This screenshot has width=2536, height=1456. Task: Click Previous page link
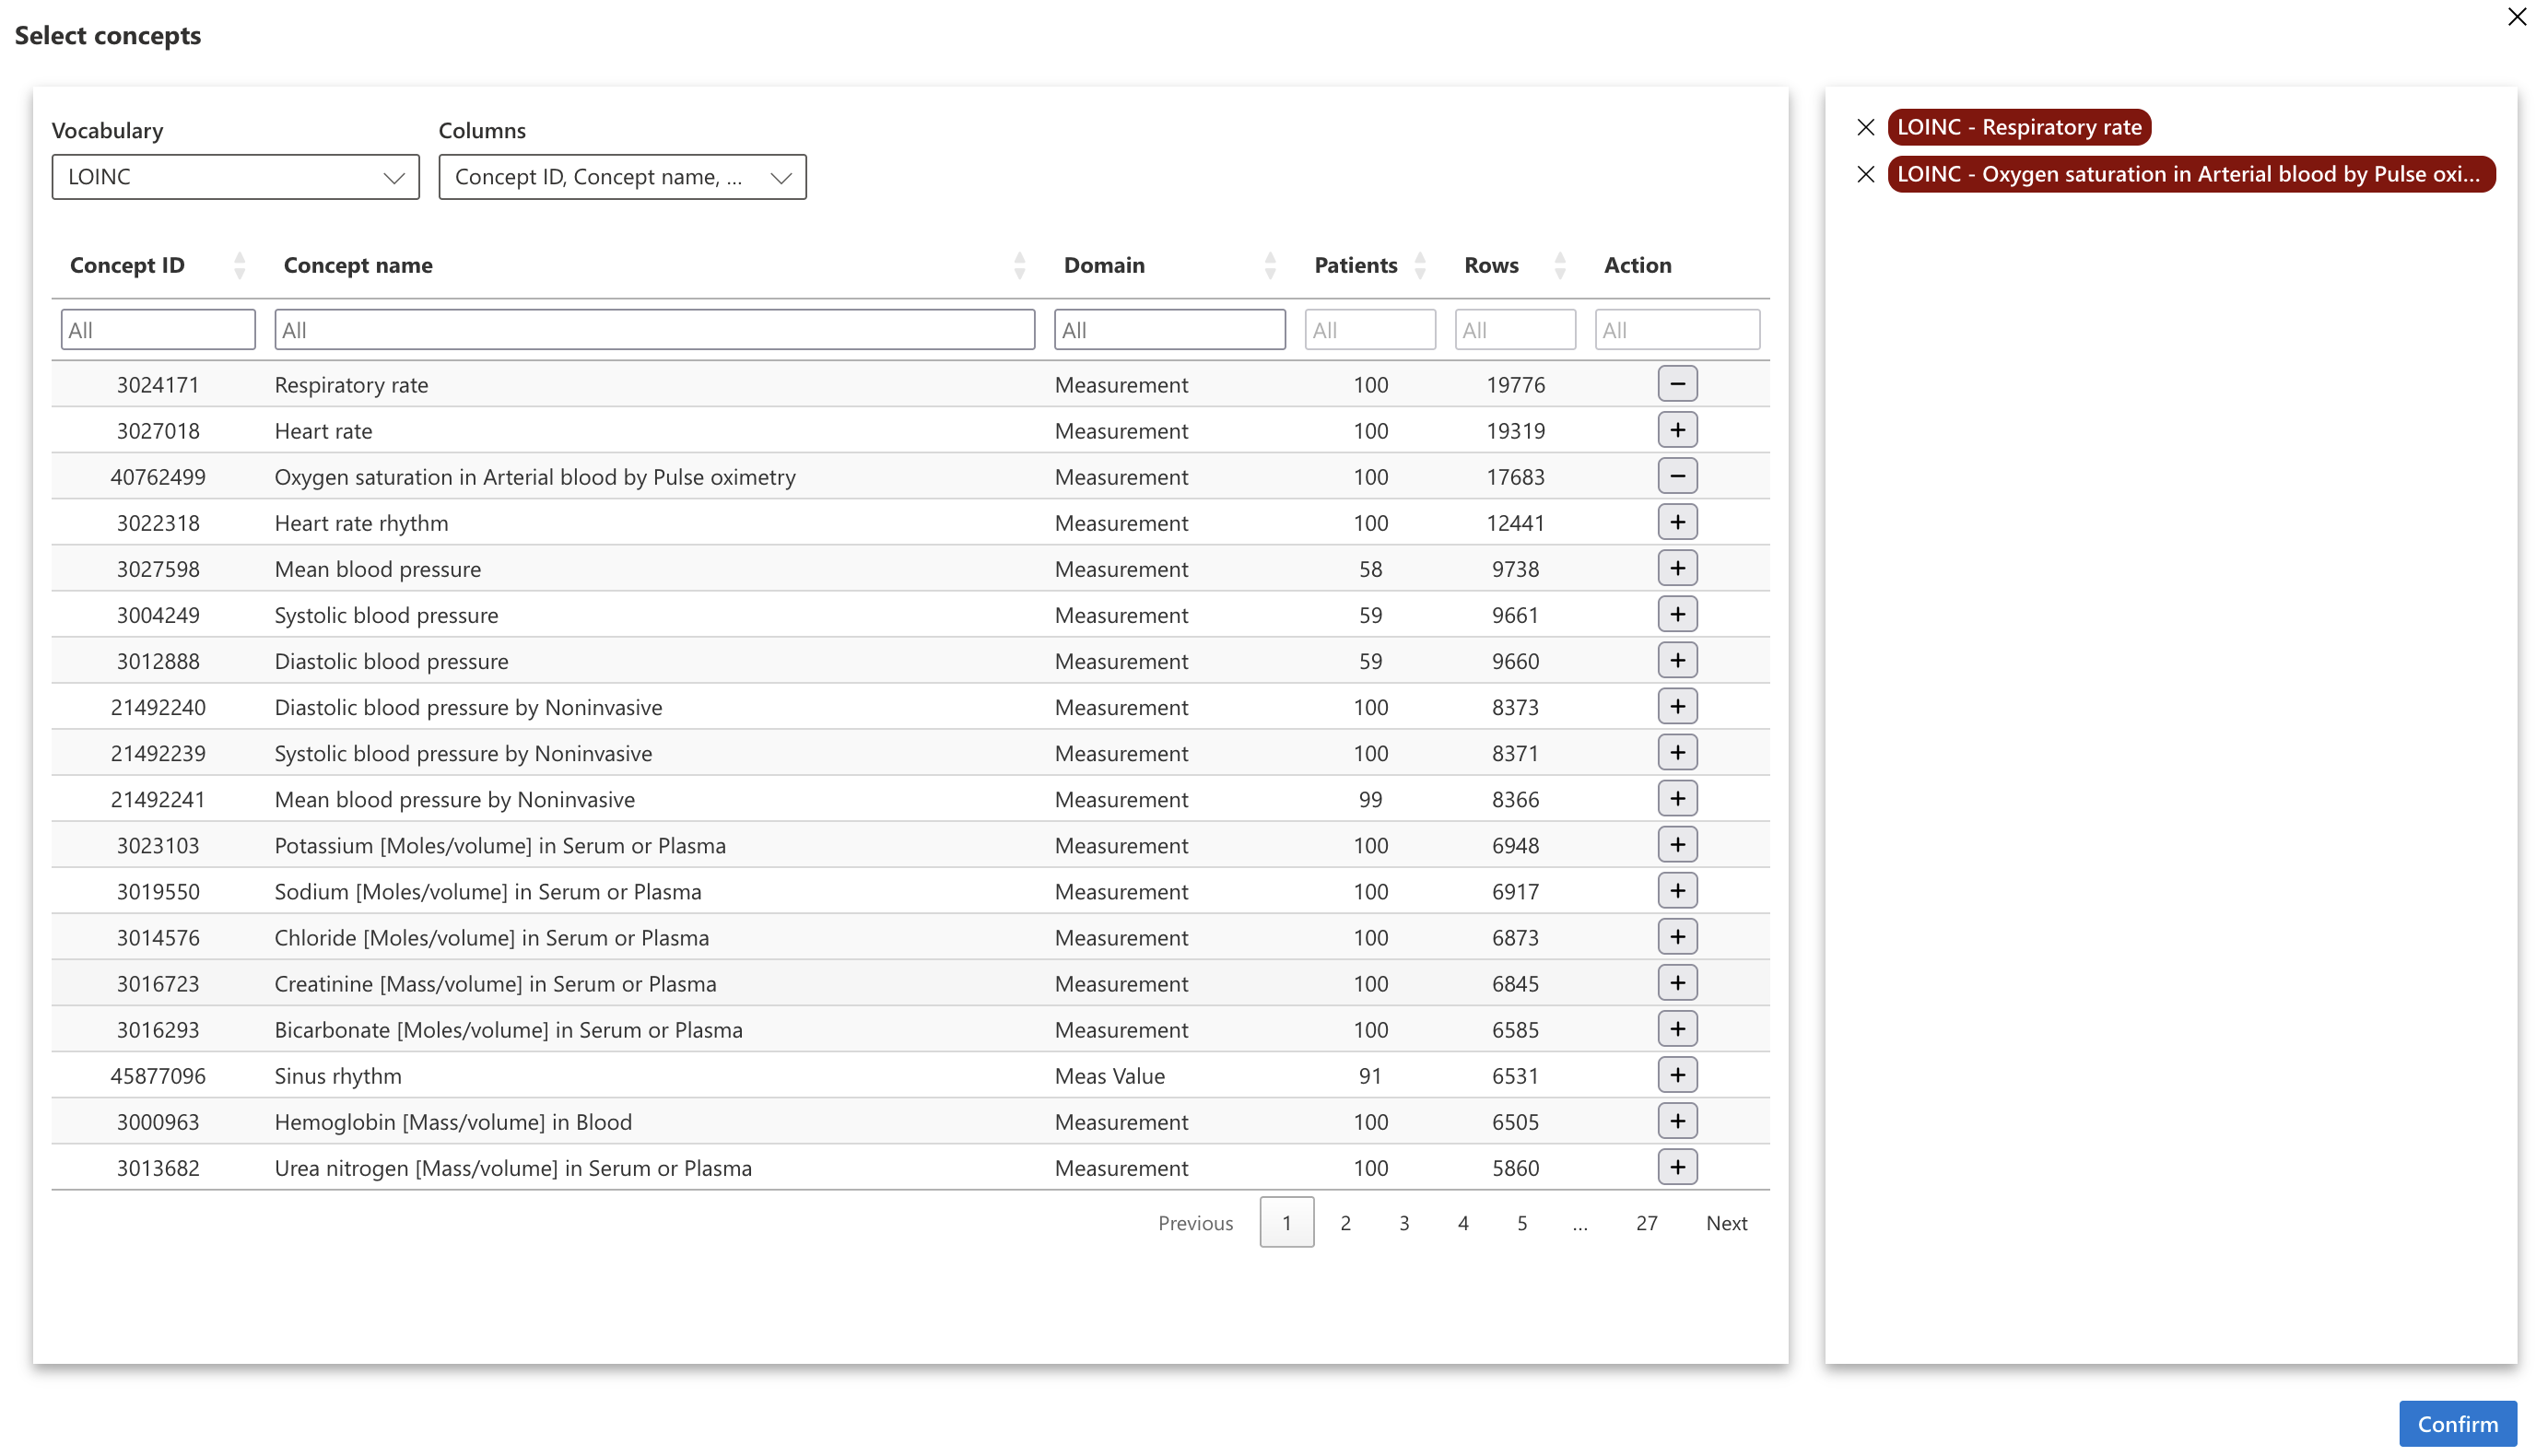pos(1195,1222)
